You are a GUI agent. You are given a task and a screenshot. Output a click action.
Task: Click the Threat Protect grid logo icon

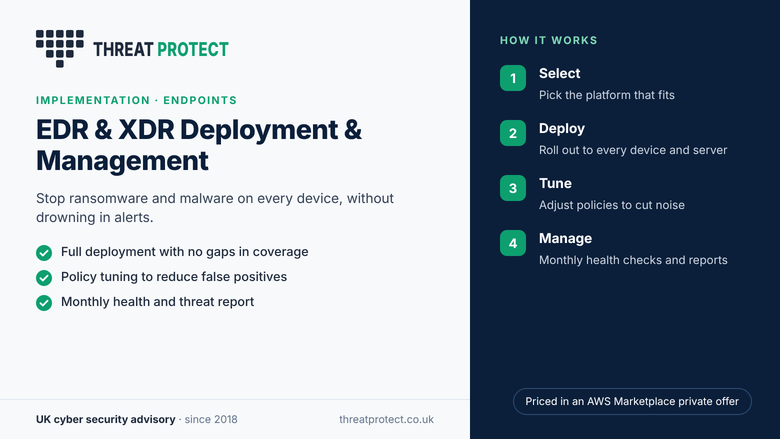point(60,48)
